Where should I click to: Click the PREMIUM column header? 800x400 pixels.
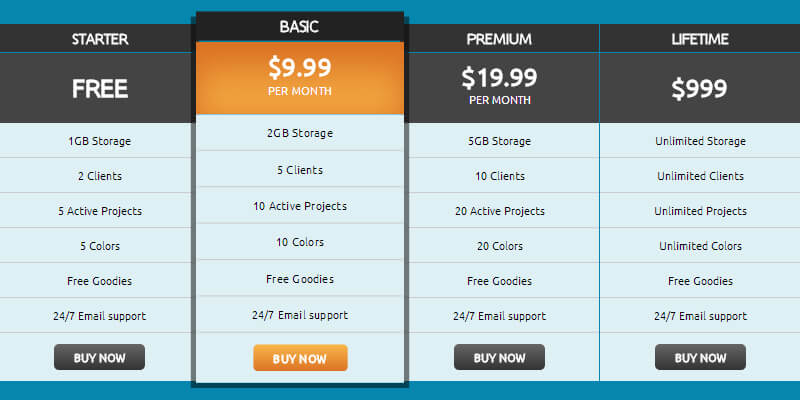(x=499, y=39)
